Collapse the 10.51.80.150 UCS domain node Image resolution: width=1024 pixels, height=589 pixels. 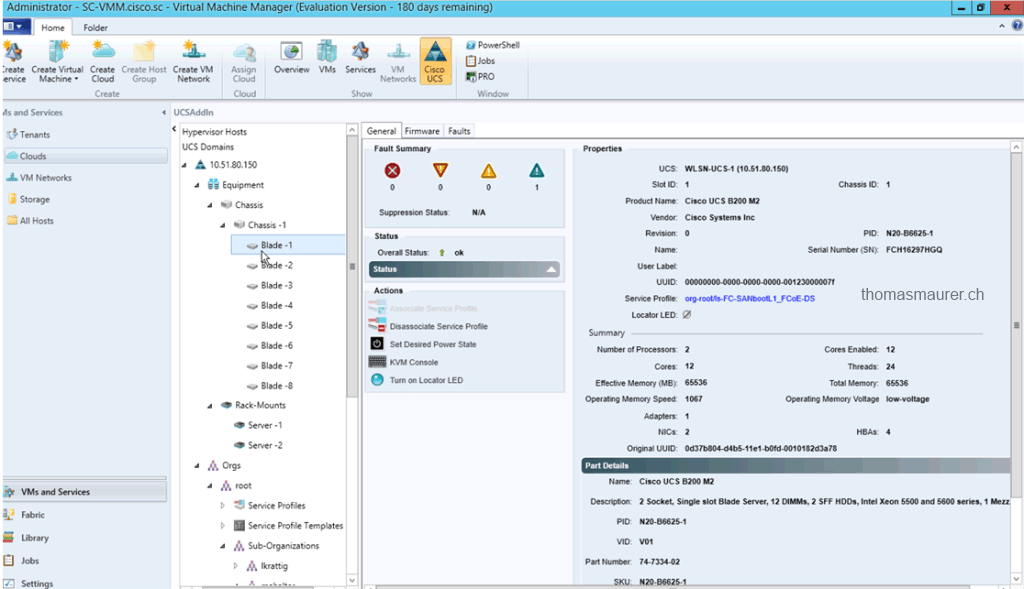[184, 165]
